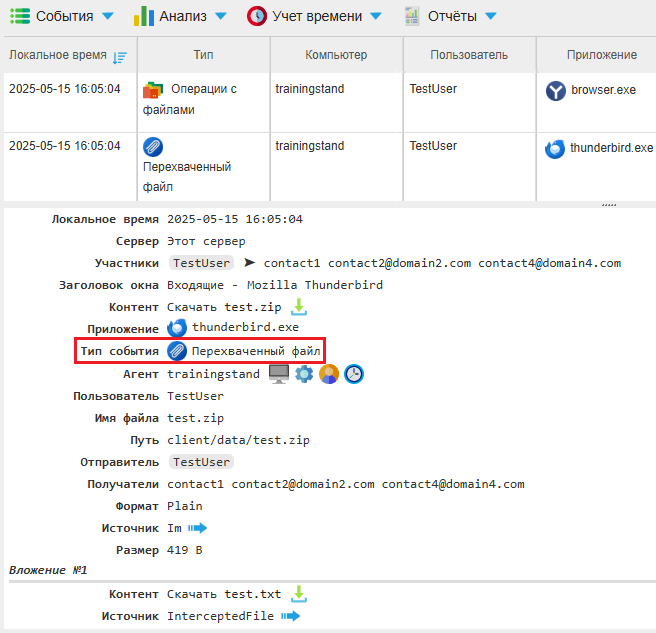Click the Пользователь column header

click(469, 55)
